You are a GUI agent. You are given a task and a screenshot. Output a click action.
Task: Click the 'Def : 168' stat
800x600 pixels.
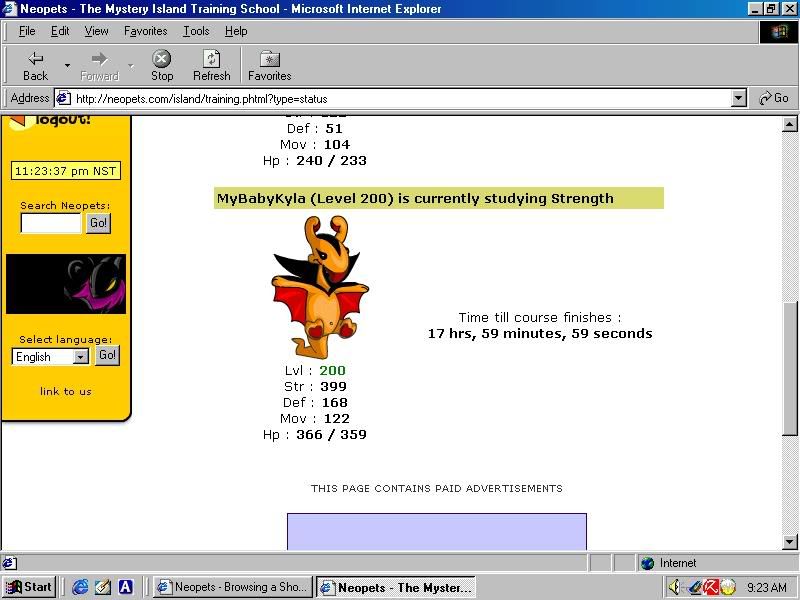[315, 403]
